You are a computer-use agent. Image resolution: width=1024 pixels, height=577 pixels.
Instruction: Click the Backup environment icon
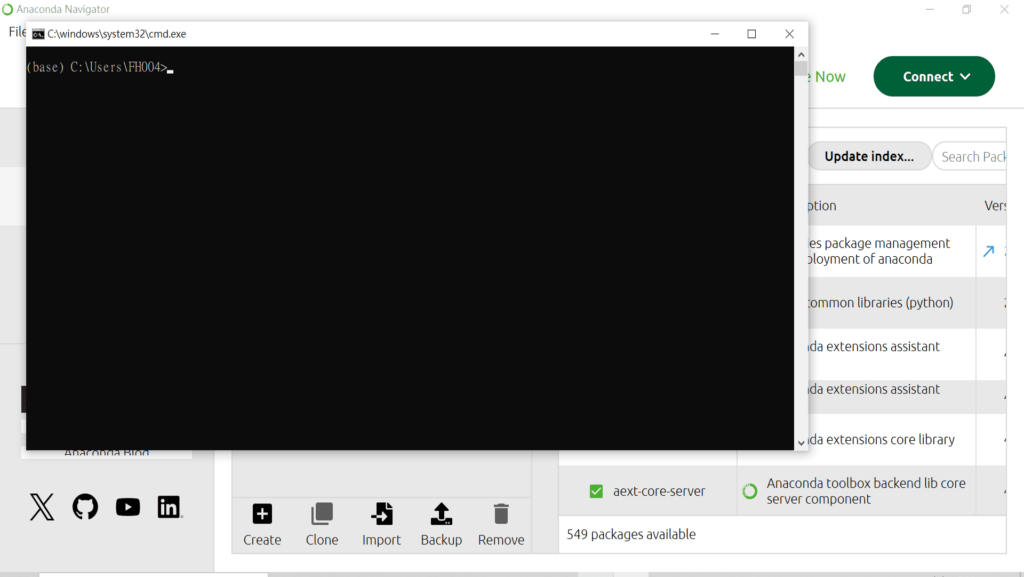(x=441, y=515)
